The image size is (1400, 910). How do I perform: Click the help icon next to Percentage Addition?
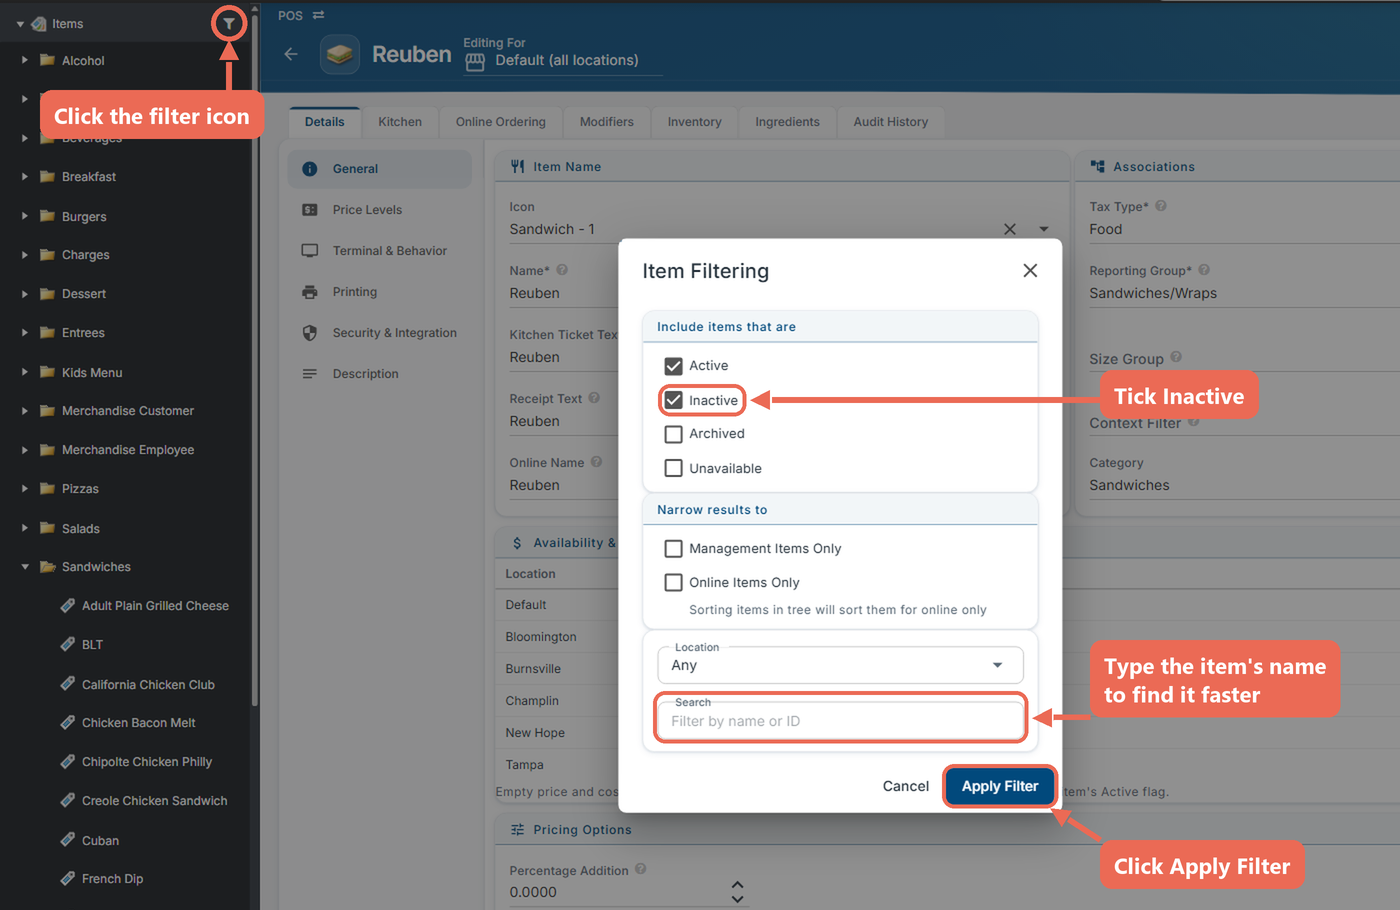pos(641,869)
